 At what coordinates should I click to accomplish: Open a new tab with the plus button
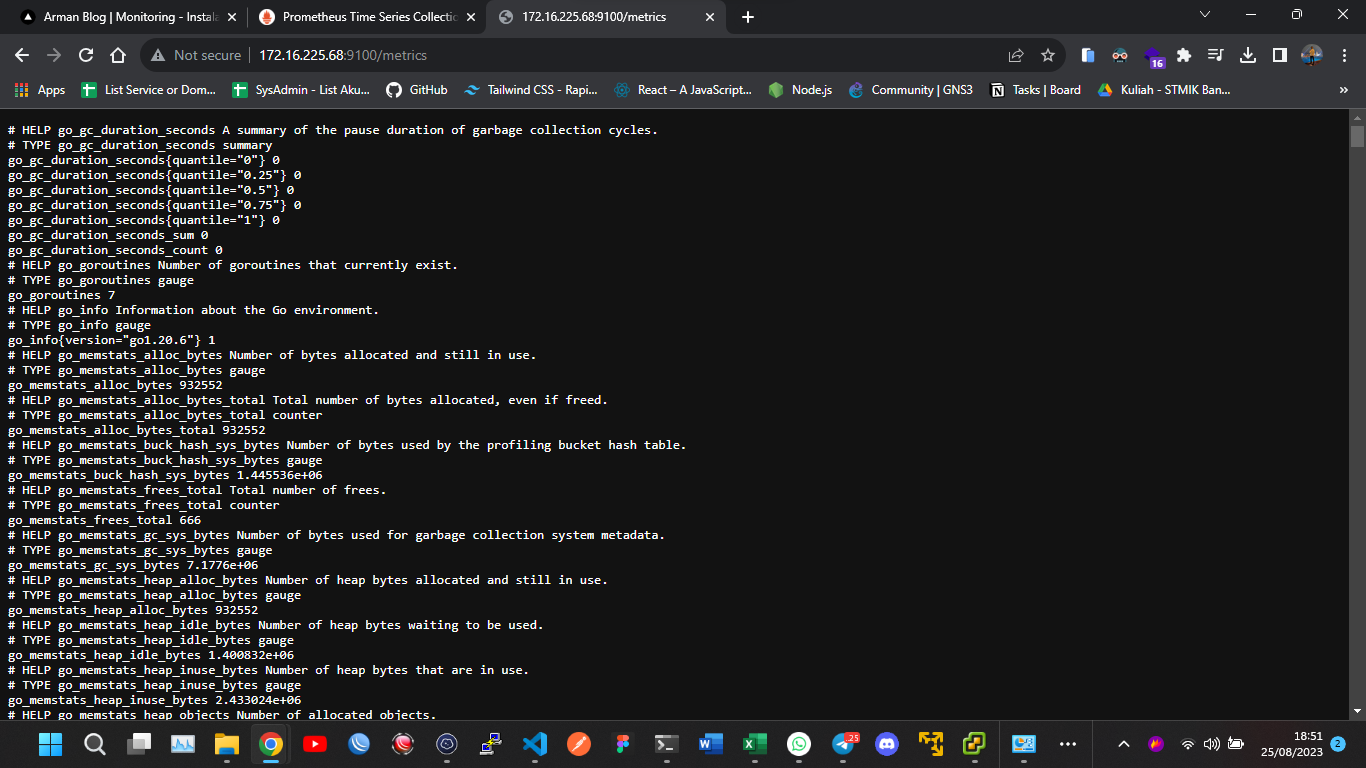pyautogui.click(x=747, y=17)
